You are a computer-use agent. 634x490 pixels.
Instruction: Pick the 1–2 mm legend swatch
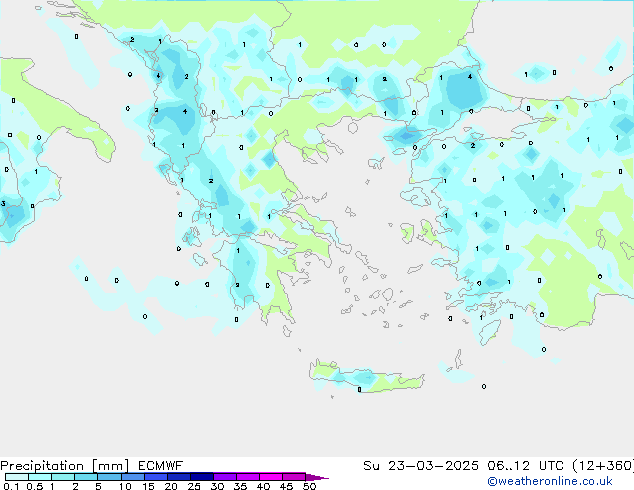pyautogui.click(x=63, y=477)
